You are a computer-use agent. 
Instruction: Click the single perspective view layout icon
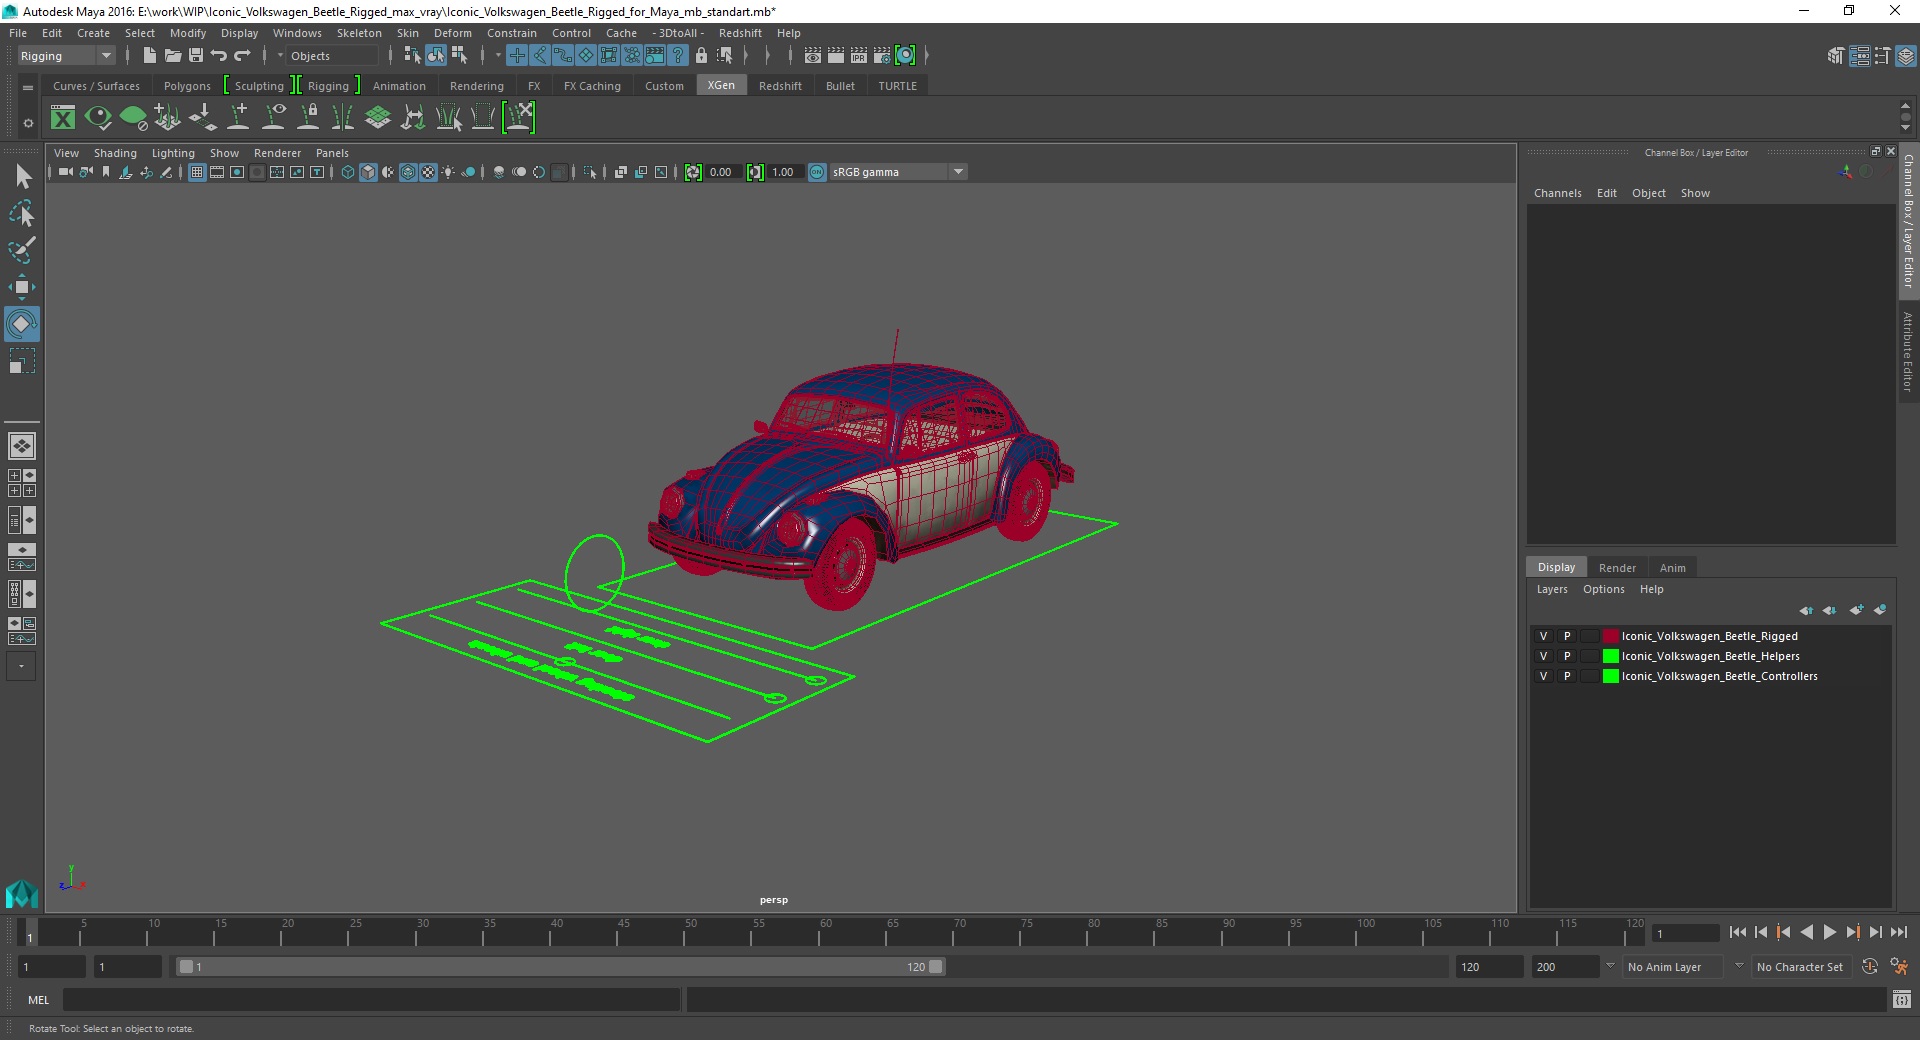[22, 446]
